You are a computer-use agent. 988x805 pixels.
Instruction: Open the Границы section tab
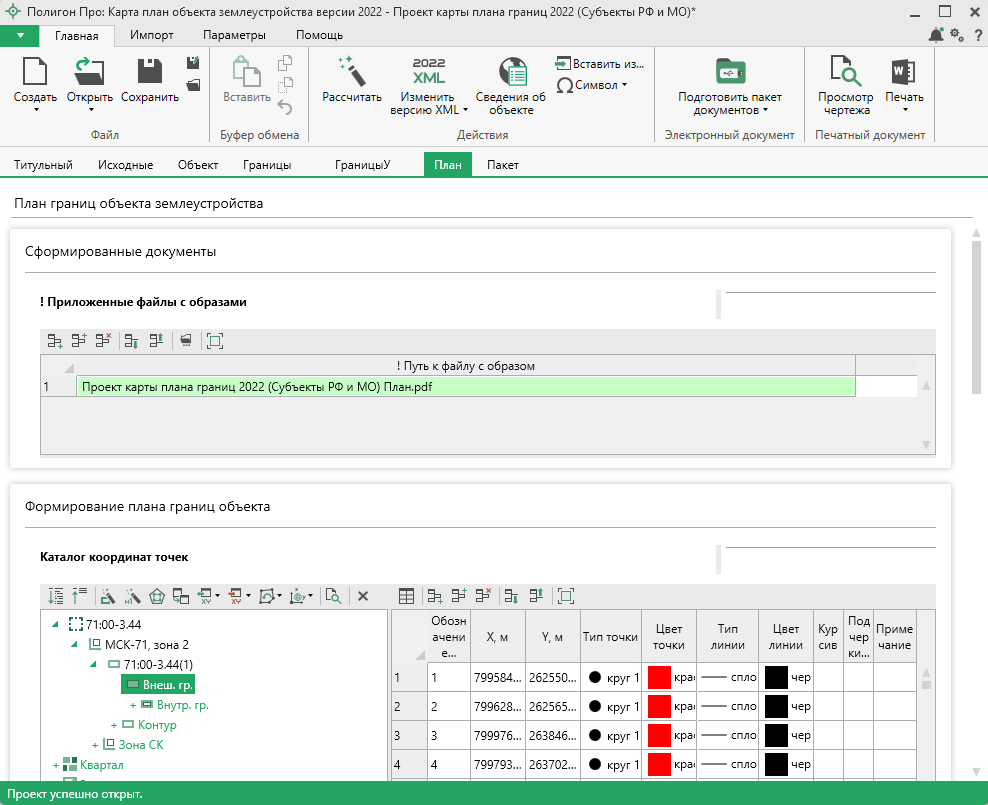click(267, 165)
